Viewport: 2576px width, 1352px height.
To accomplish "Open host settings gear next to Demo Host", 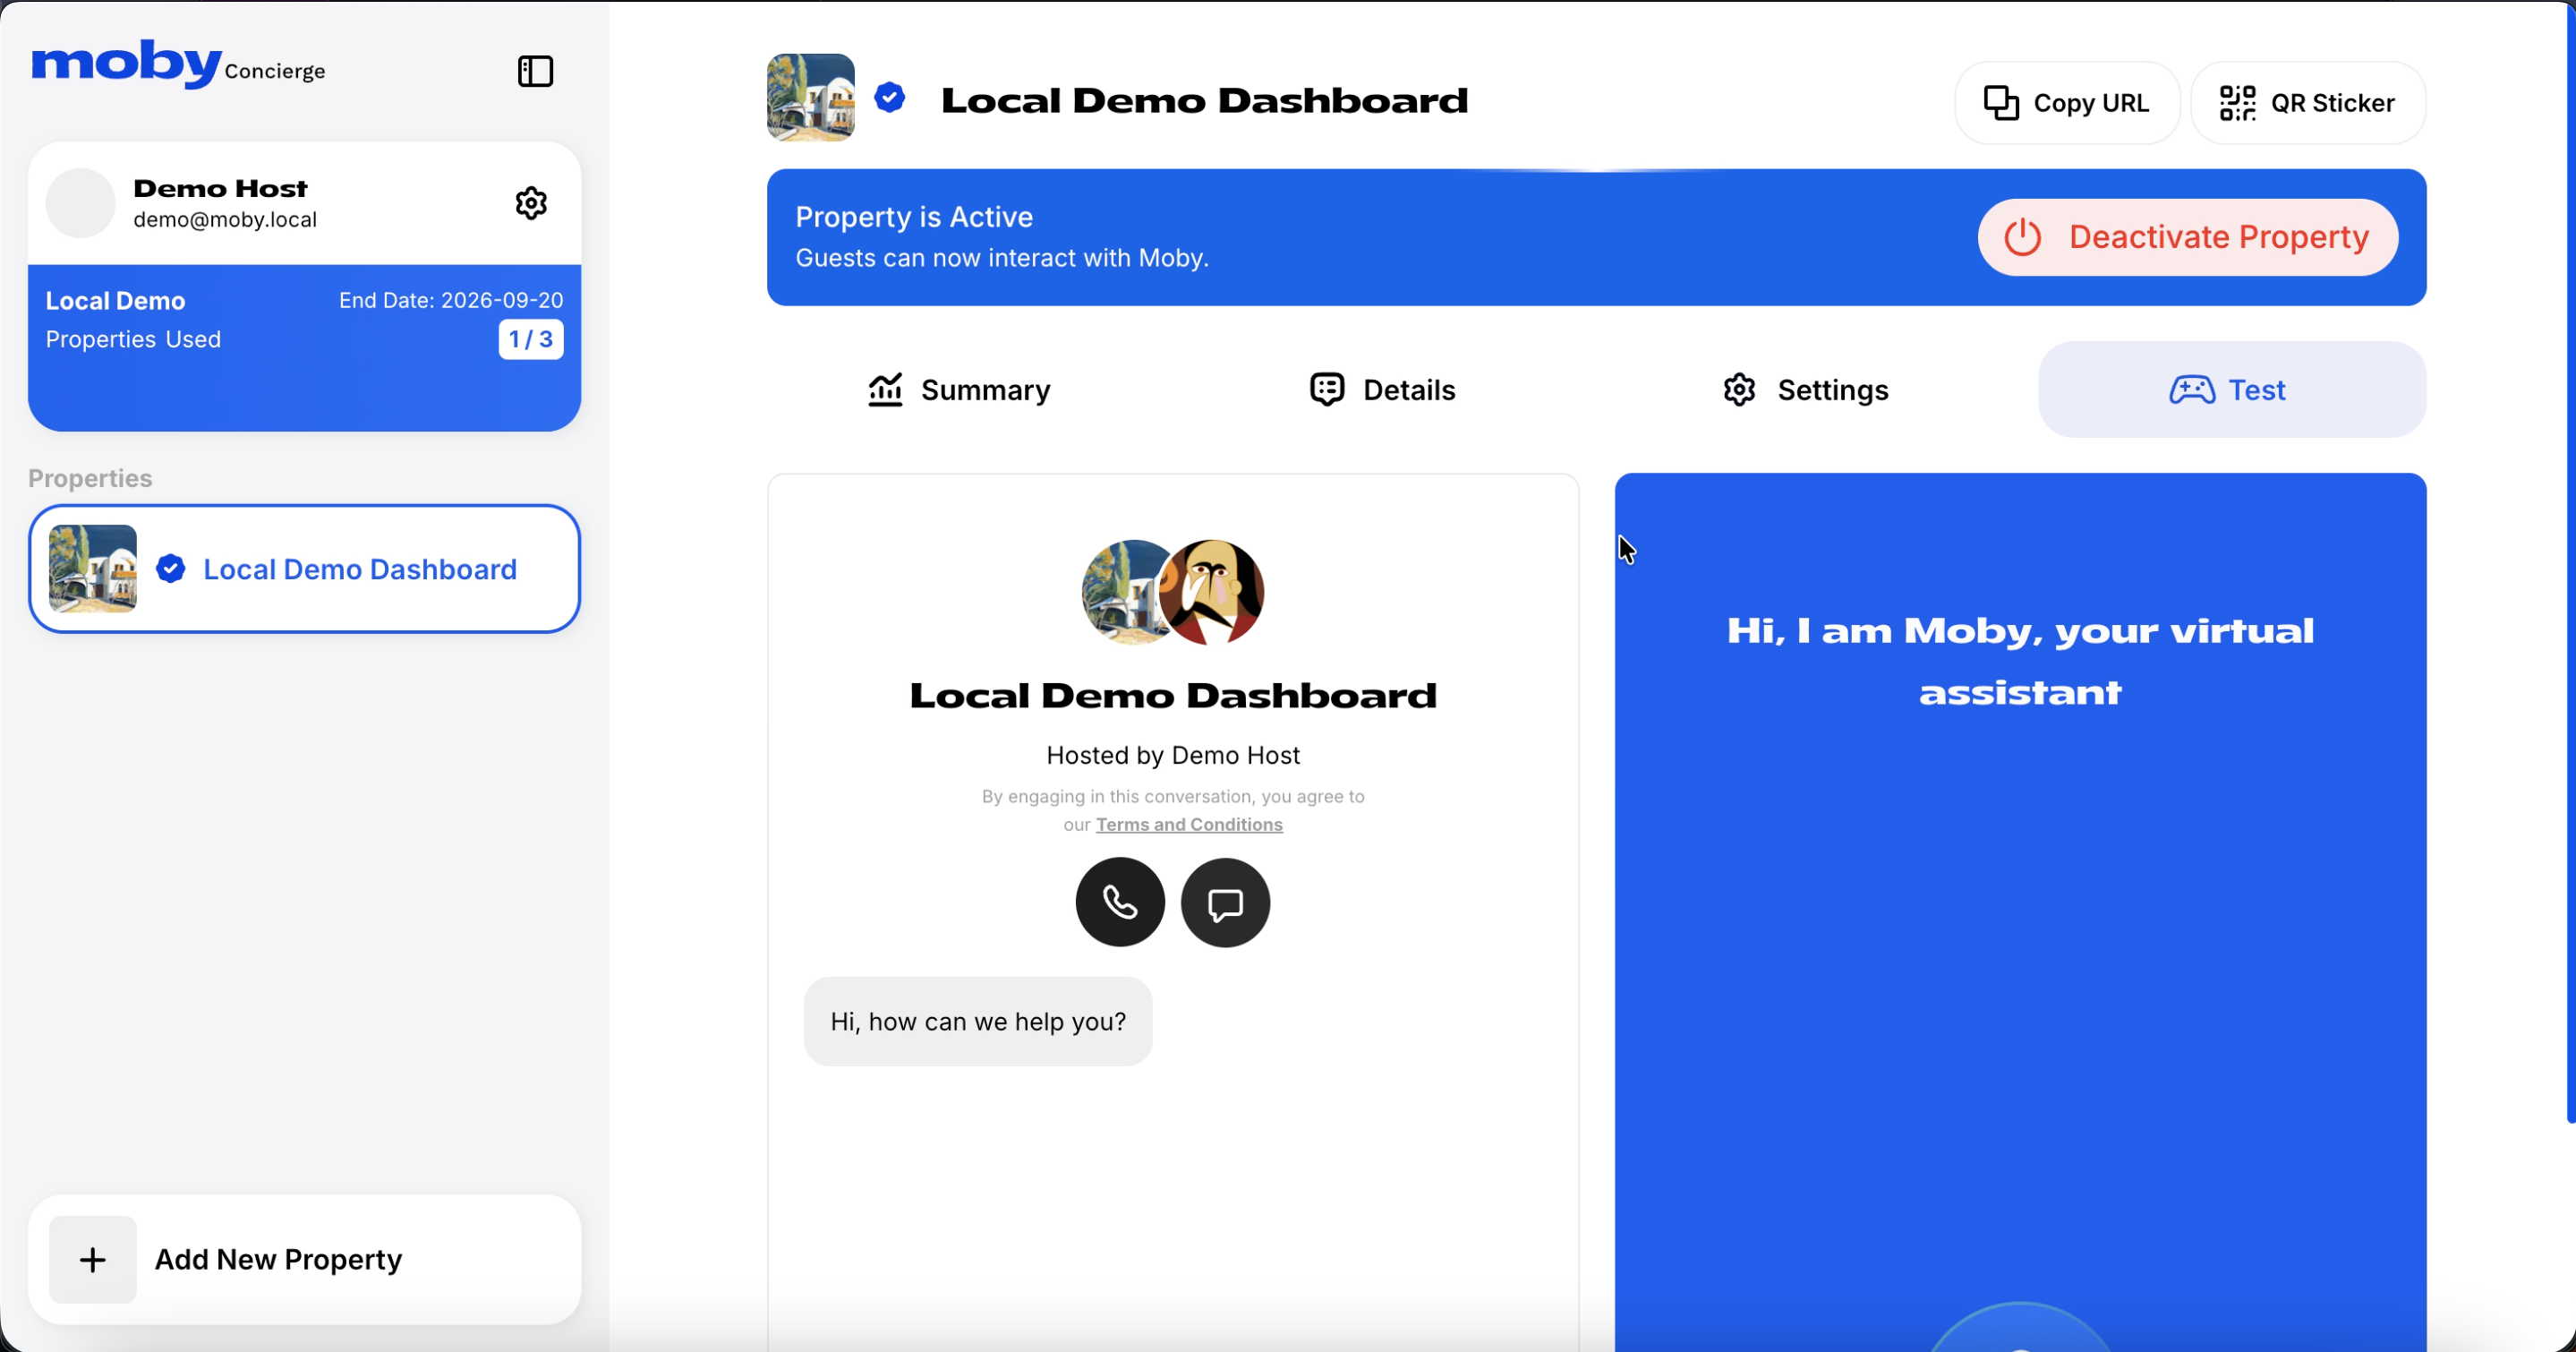I will coord(531,203).
